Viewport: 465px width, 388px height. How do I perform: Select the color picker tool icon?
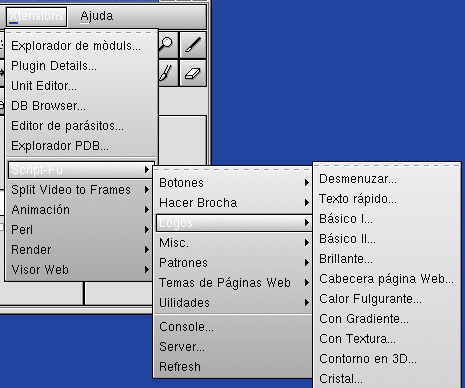tap(193, 45)
